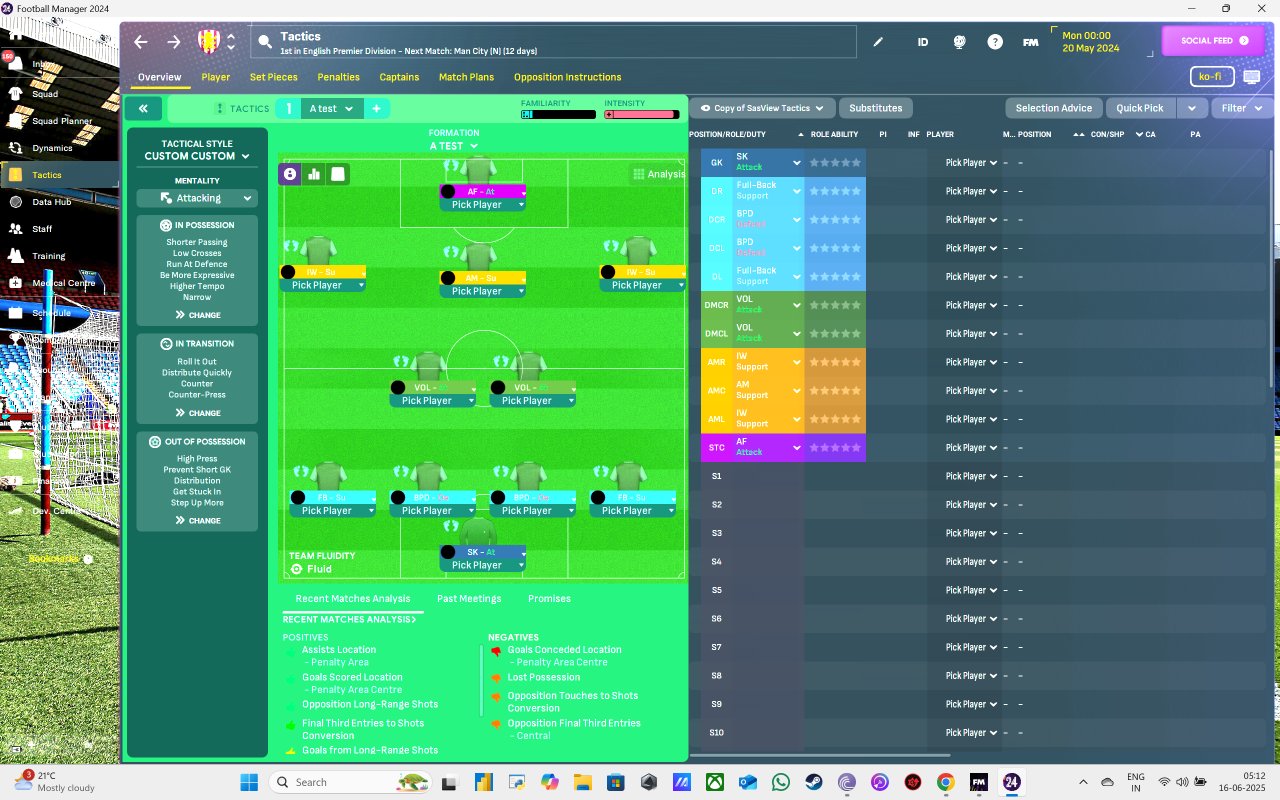Open the world globe icon
Image resolution: width=1280 pixels, height=800 pixels.
coord(959,42)
